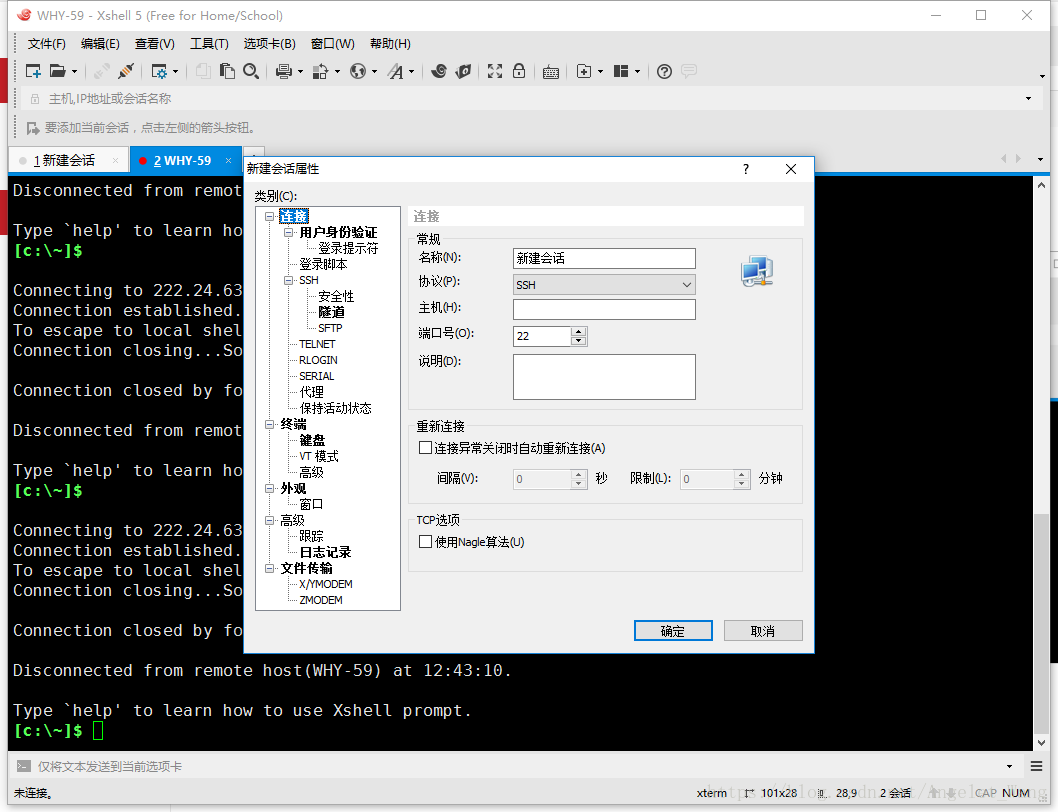This screenshot has height=812, width=1058.
Task: Click the file transfer icon
Action: click(321, 71)
